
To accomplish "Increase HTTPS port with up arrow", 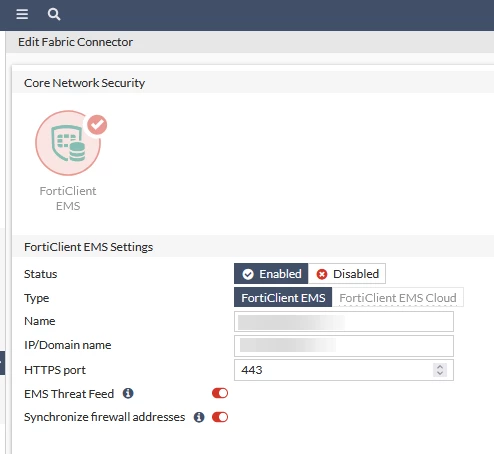I will (440, 367).
